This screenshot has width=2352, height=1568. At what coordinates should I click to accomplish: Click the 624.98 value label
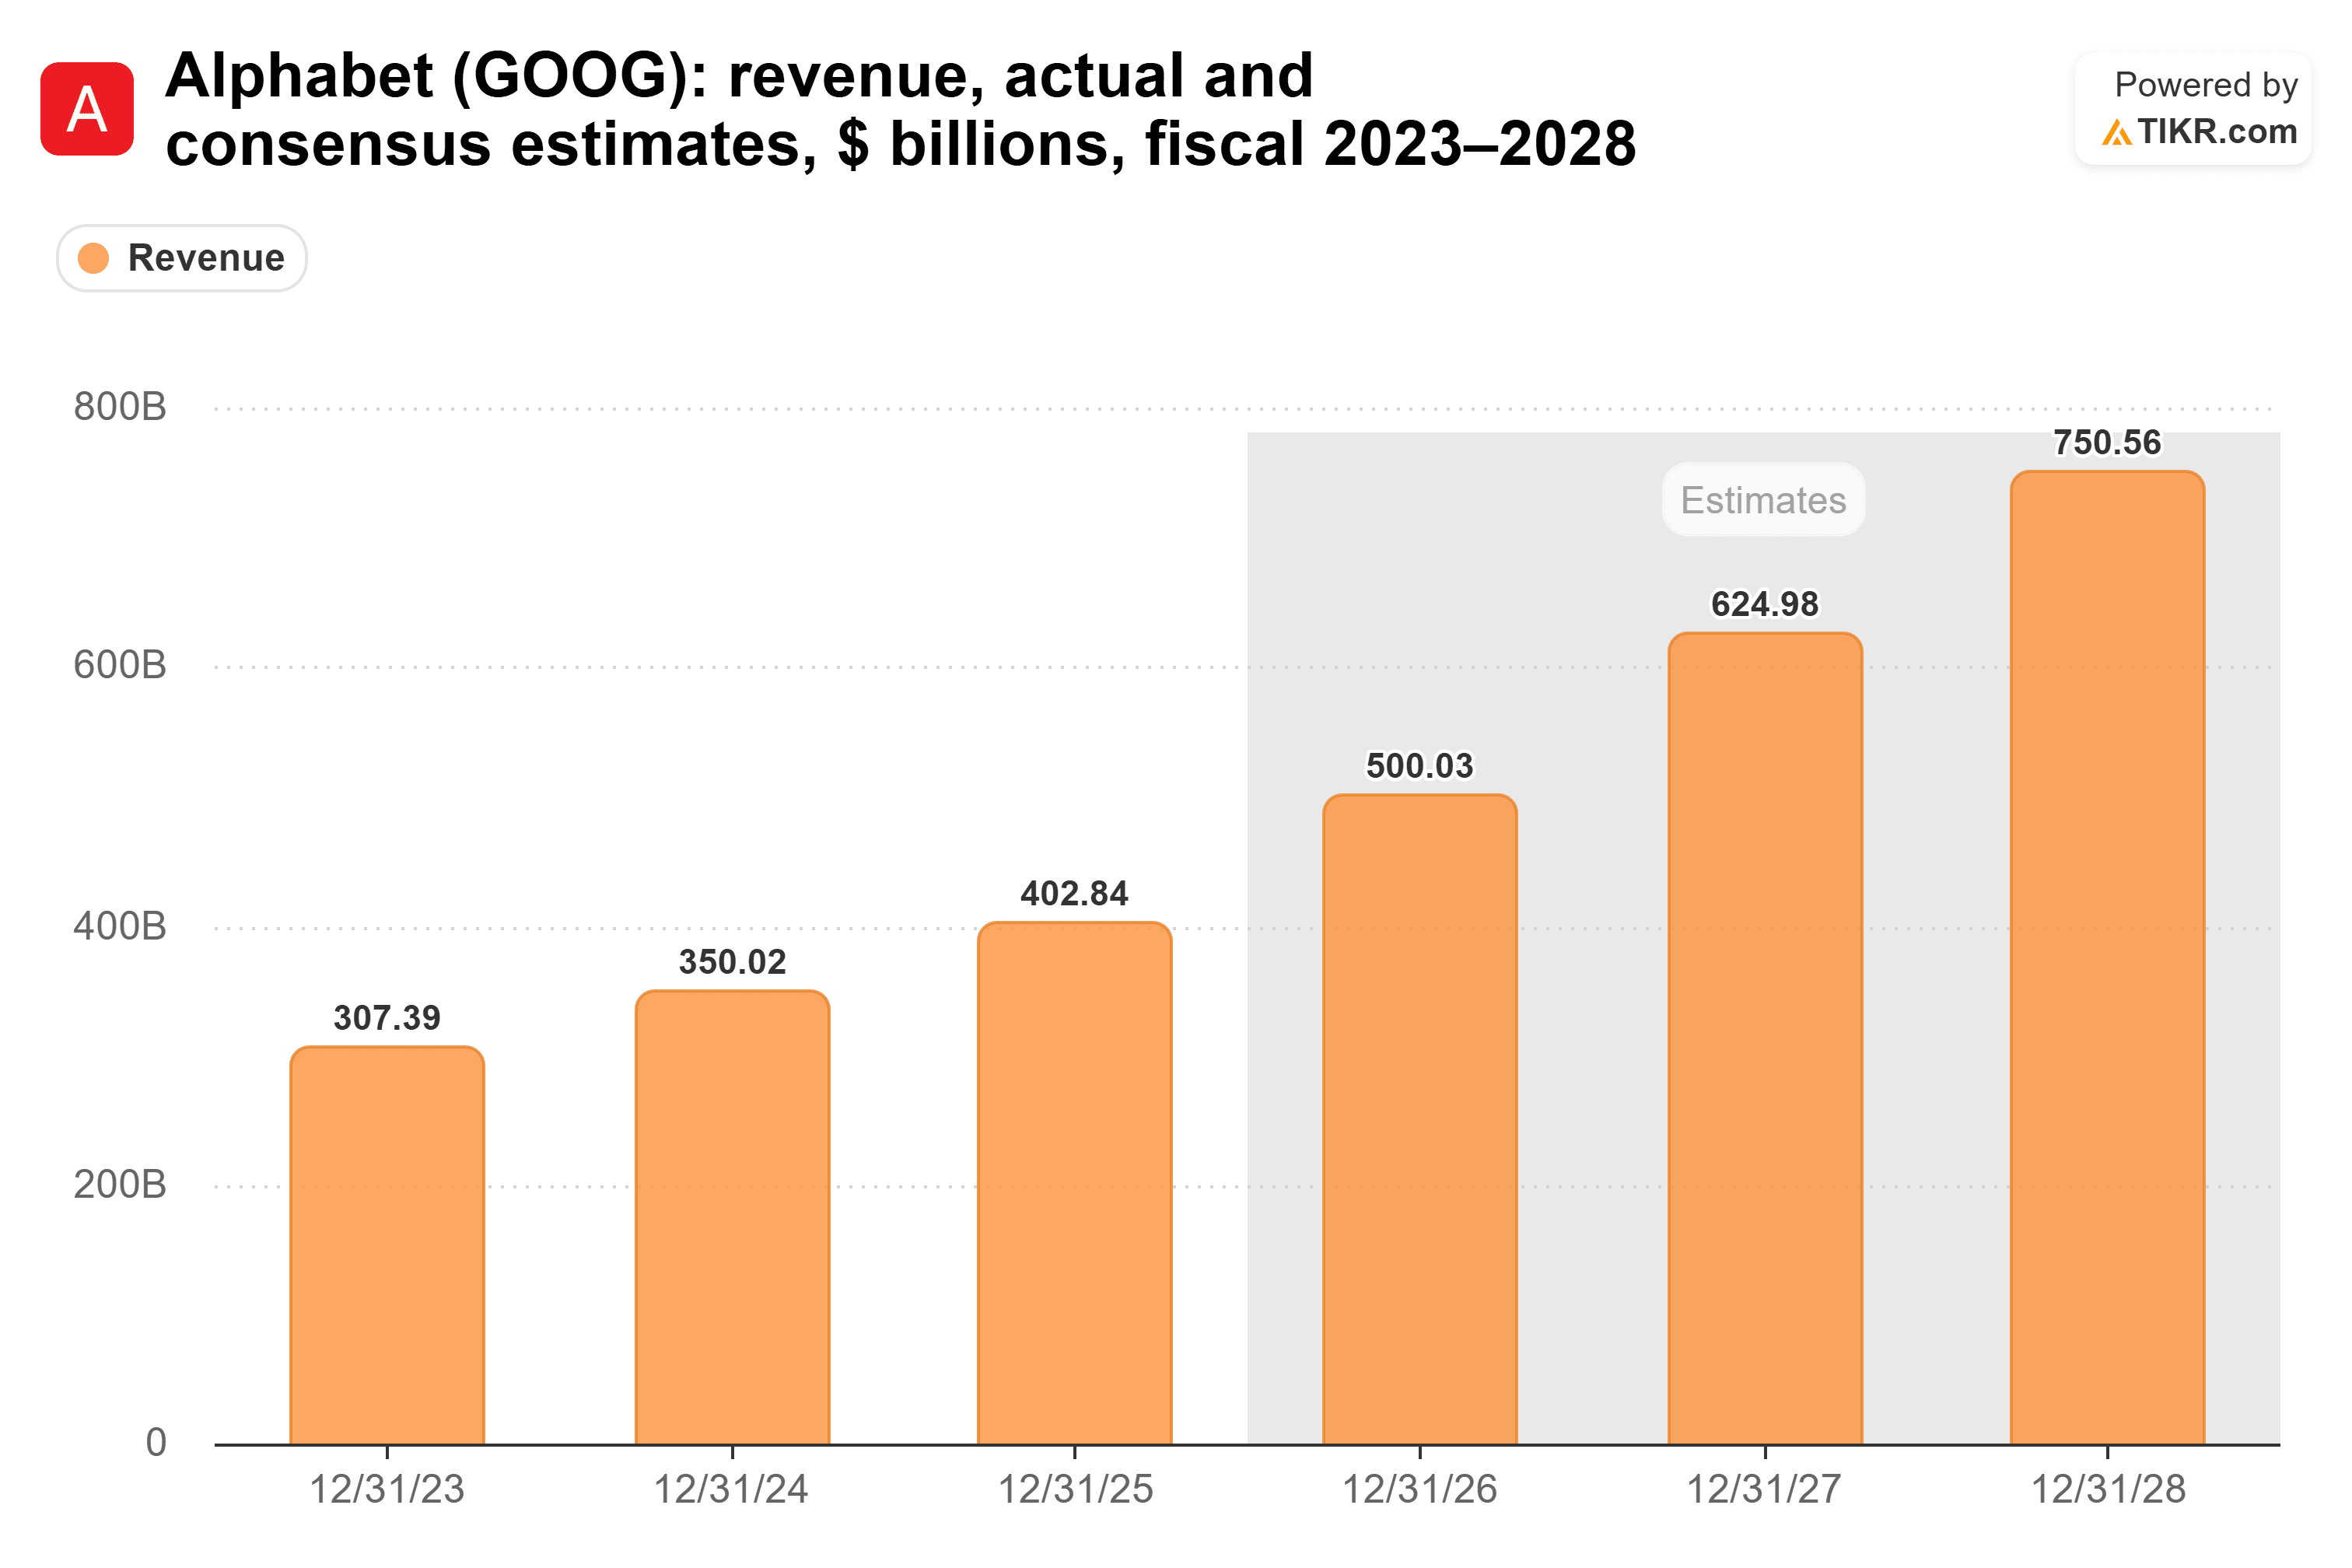1765,604
